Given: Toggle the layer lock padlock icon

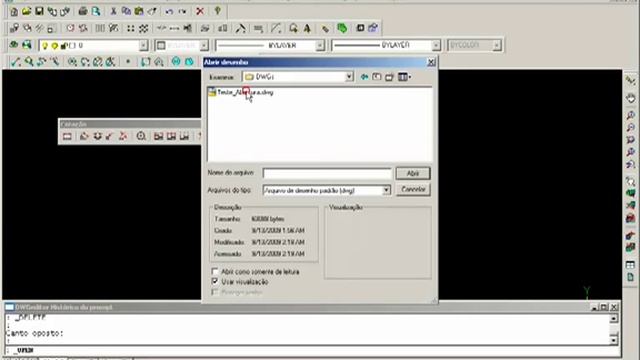Looking at the screenshot, I should tap(63, 46).
